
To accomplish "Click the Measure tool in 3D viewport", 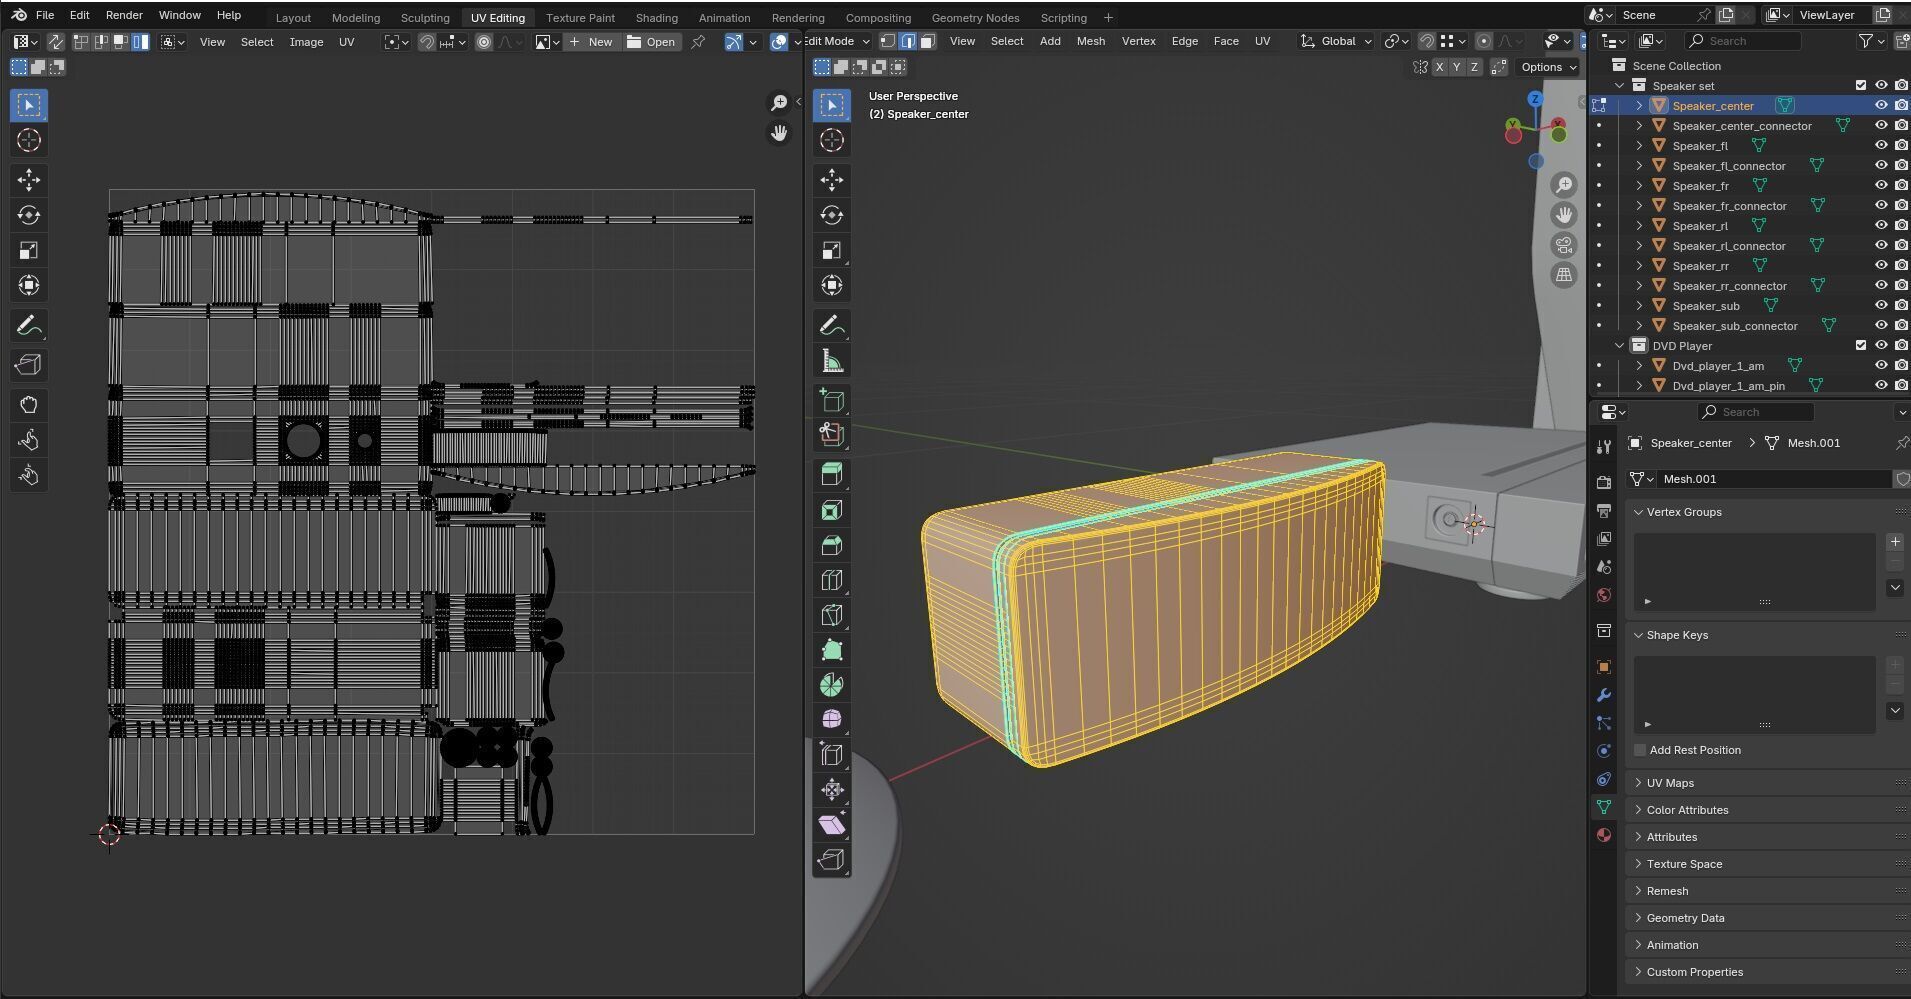I will pos(831,361).
